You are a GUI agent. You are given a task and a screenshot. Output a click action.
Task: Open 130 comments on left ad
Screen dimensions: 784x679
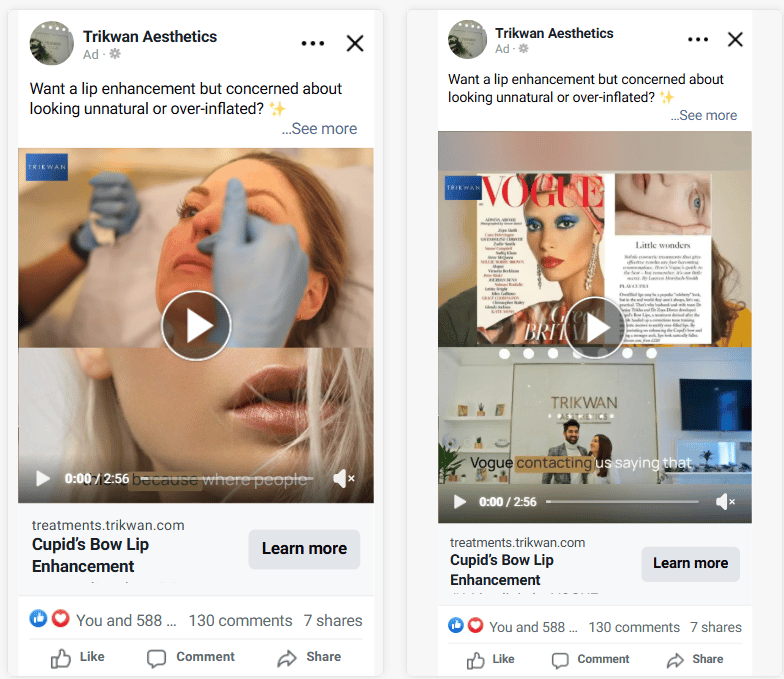coord(240,620)
